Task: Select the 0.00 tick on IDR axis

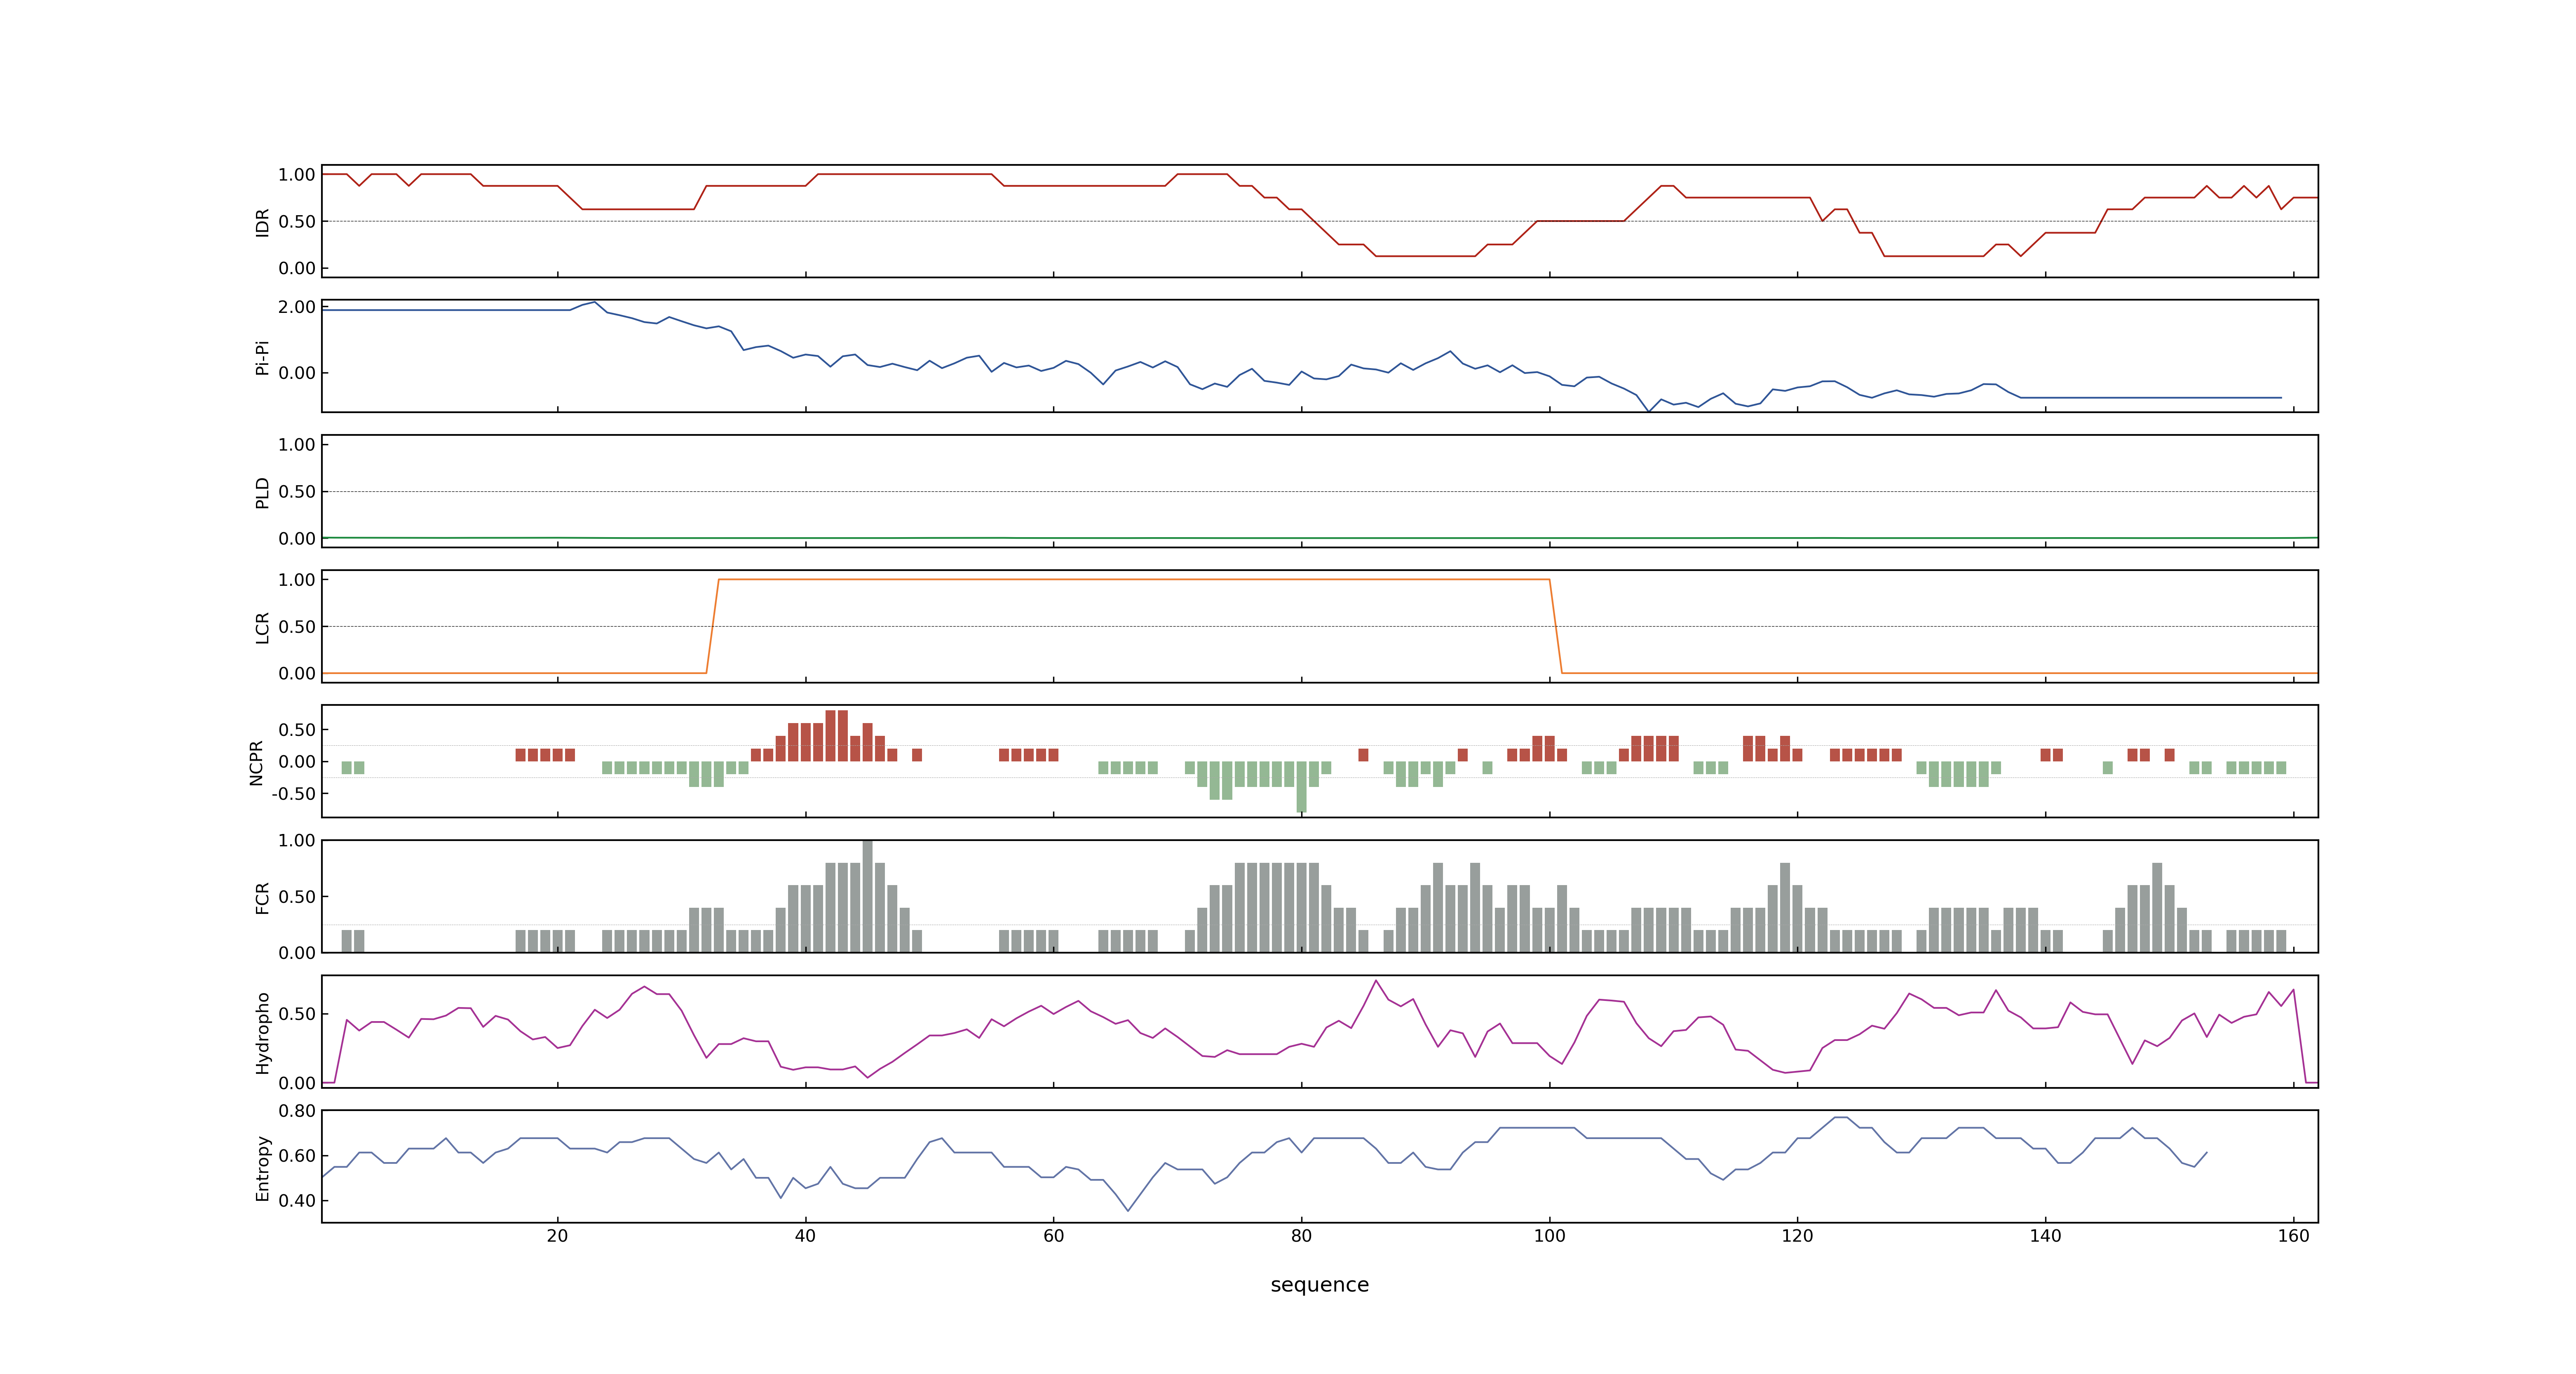Action: tap(297, 268)
